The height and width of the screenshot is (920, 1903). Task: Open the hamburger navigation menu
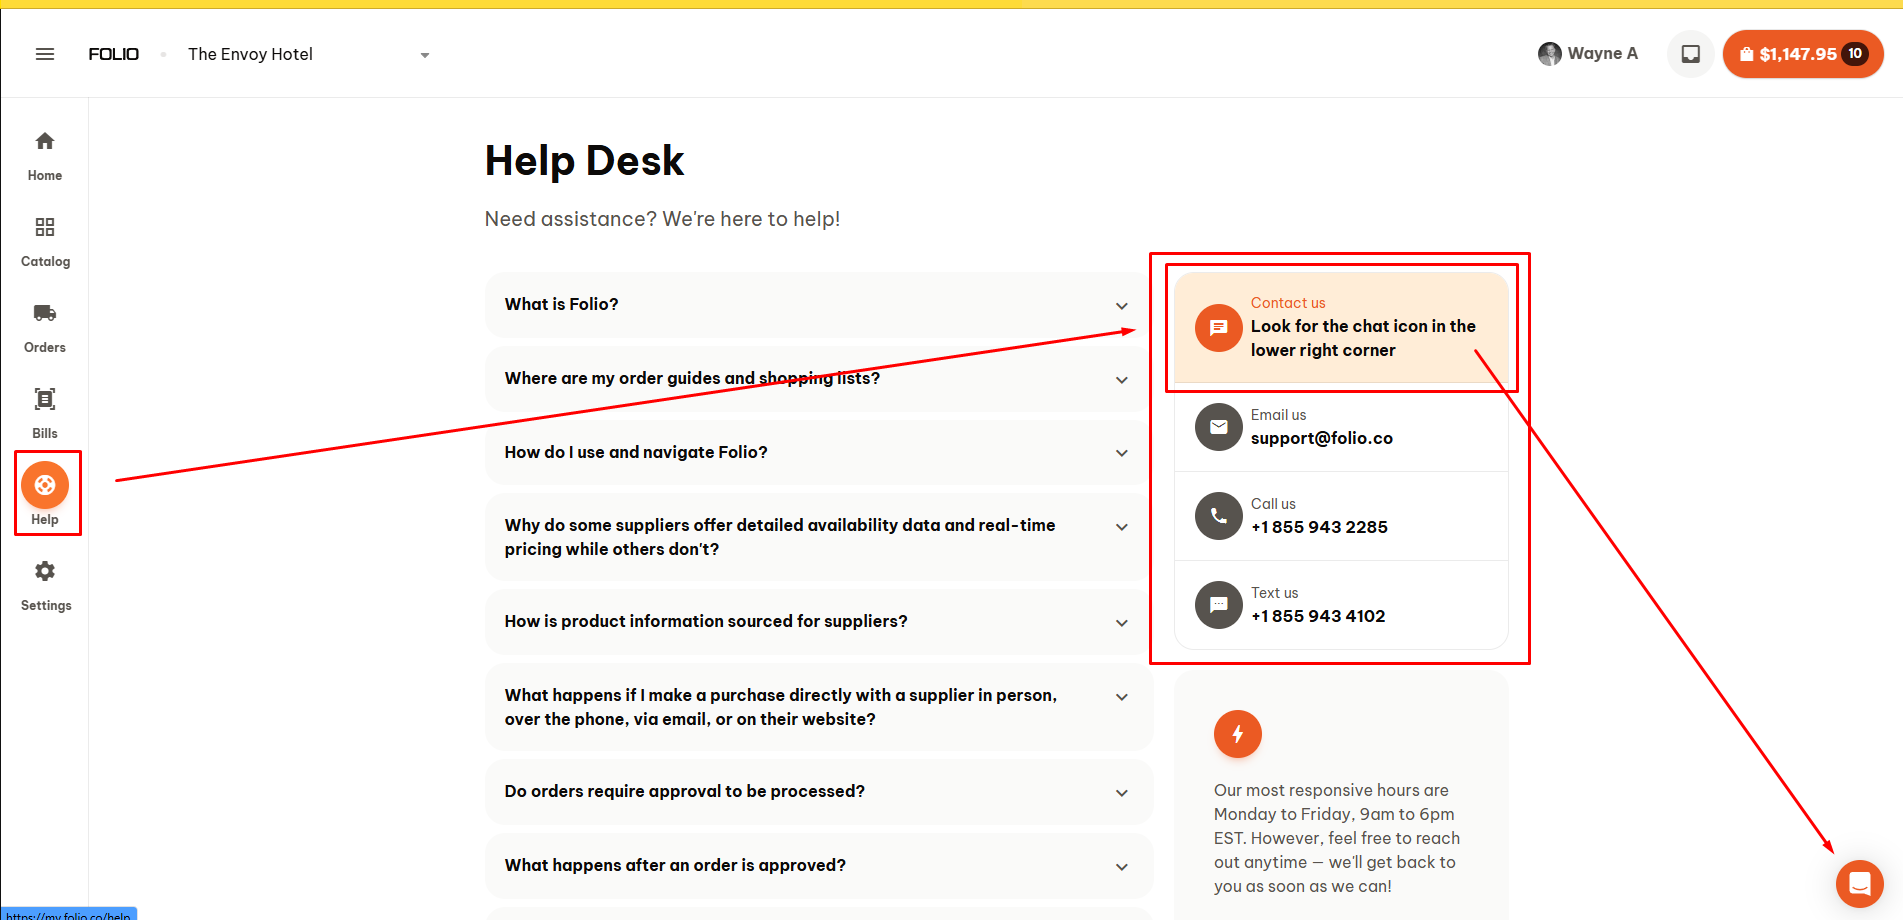(45, 54)
